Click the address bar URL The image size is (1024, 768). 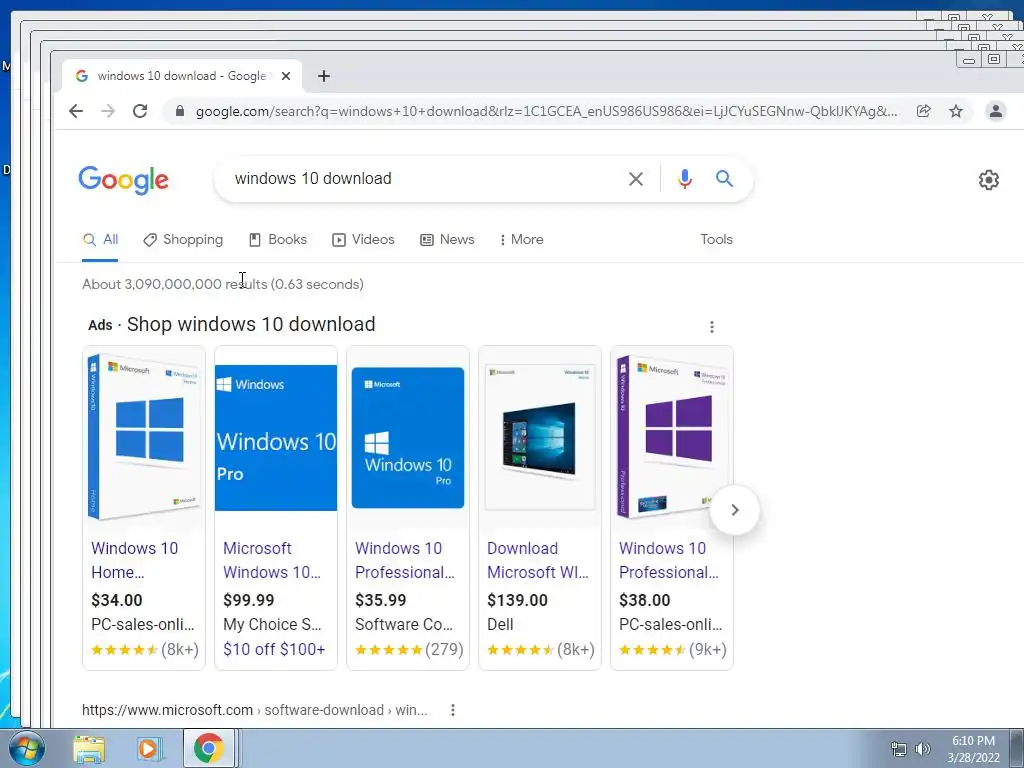click(546, 111)
